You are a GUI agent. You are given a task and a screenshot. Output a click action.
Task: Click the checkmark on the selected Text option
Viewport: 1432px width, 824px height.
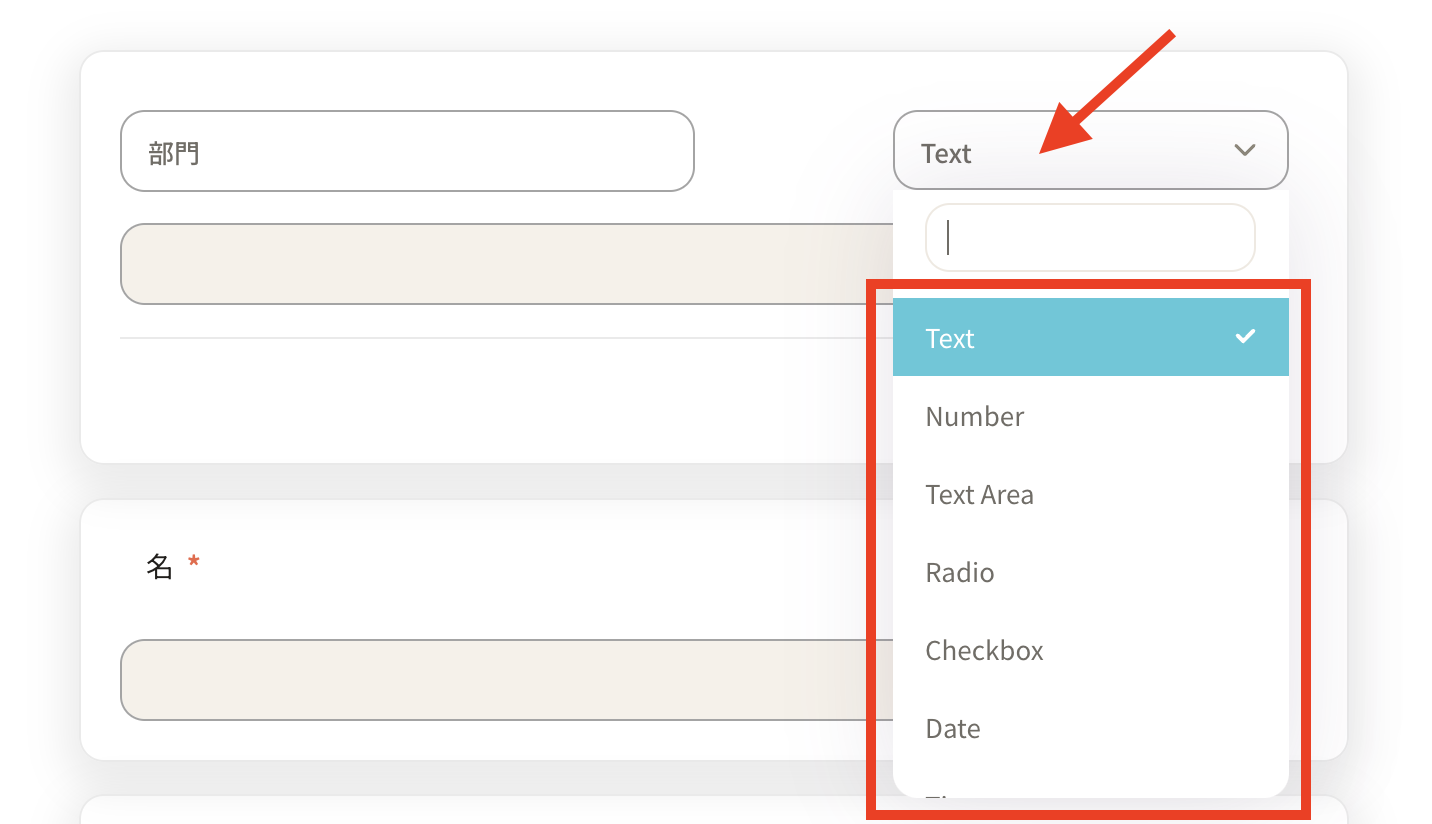click(x=1245, y=337)
